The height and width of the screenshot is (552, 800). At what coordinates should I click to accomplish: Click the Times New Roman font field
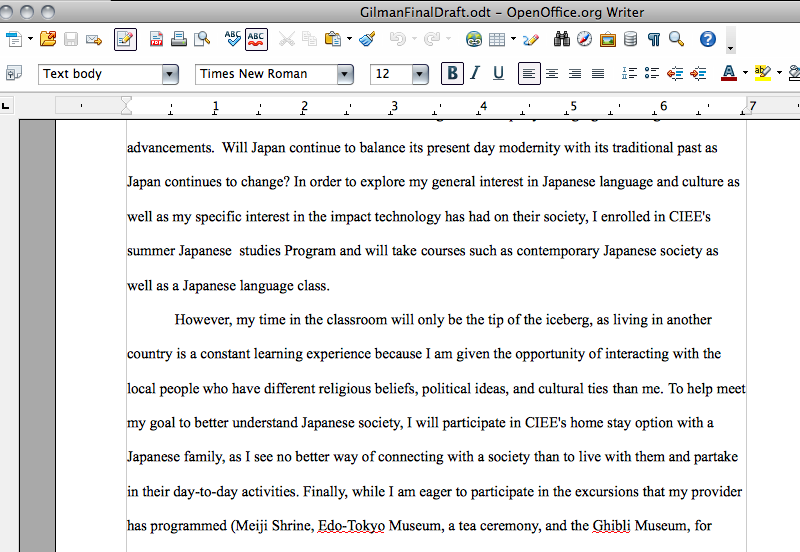tap(266, 74)
